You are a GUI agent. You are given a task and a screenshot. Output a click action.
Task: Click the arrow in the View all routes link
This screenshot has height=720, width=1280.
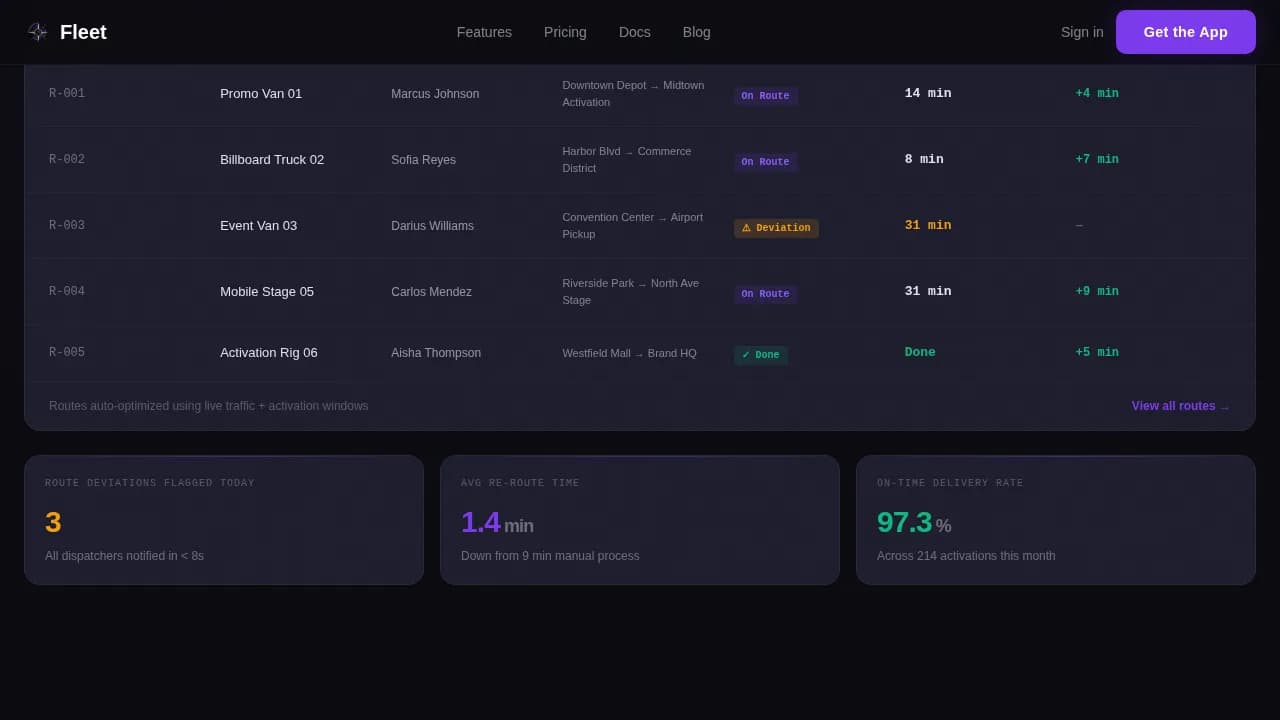coord(1224,406)
